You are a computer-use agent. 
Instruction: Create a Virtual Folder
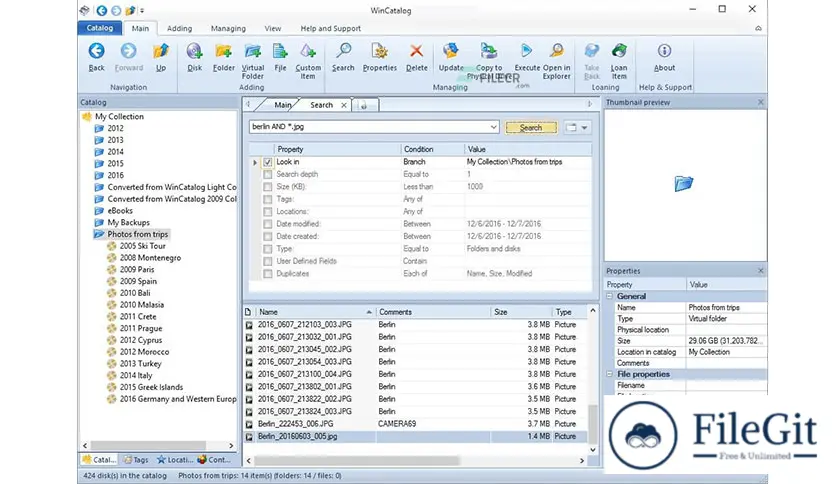(253, 51)
